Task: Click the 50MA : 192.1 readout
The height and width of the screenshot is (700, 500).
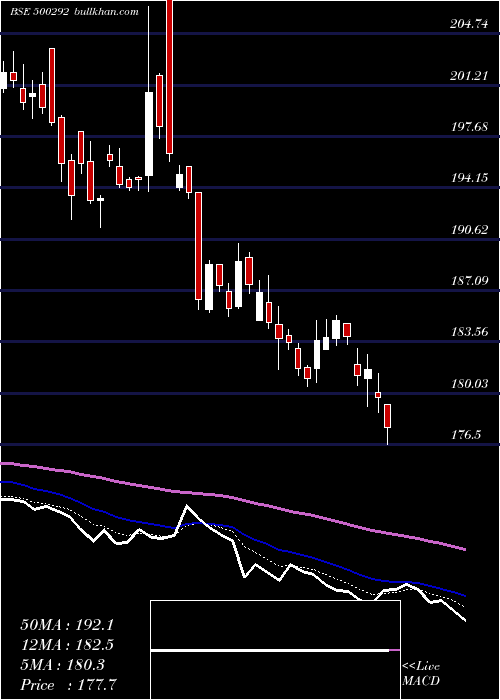Action: pyautogui.click(x=67, y=625)
